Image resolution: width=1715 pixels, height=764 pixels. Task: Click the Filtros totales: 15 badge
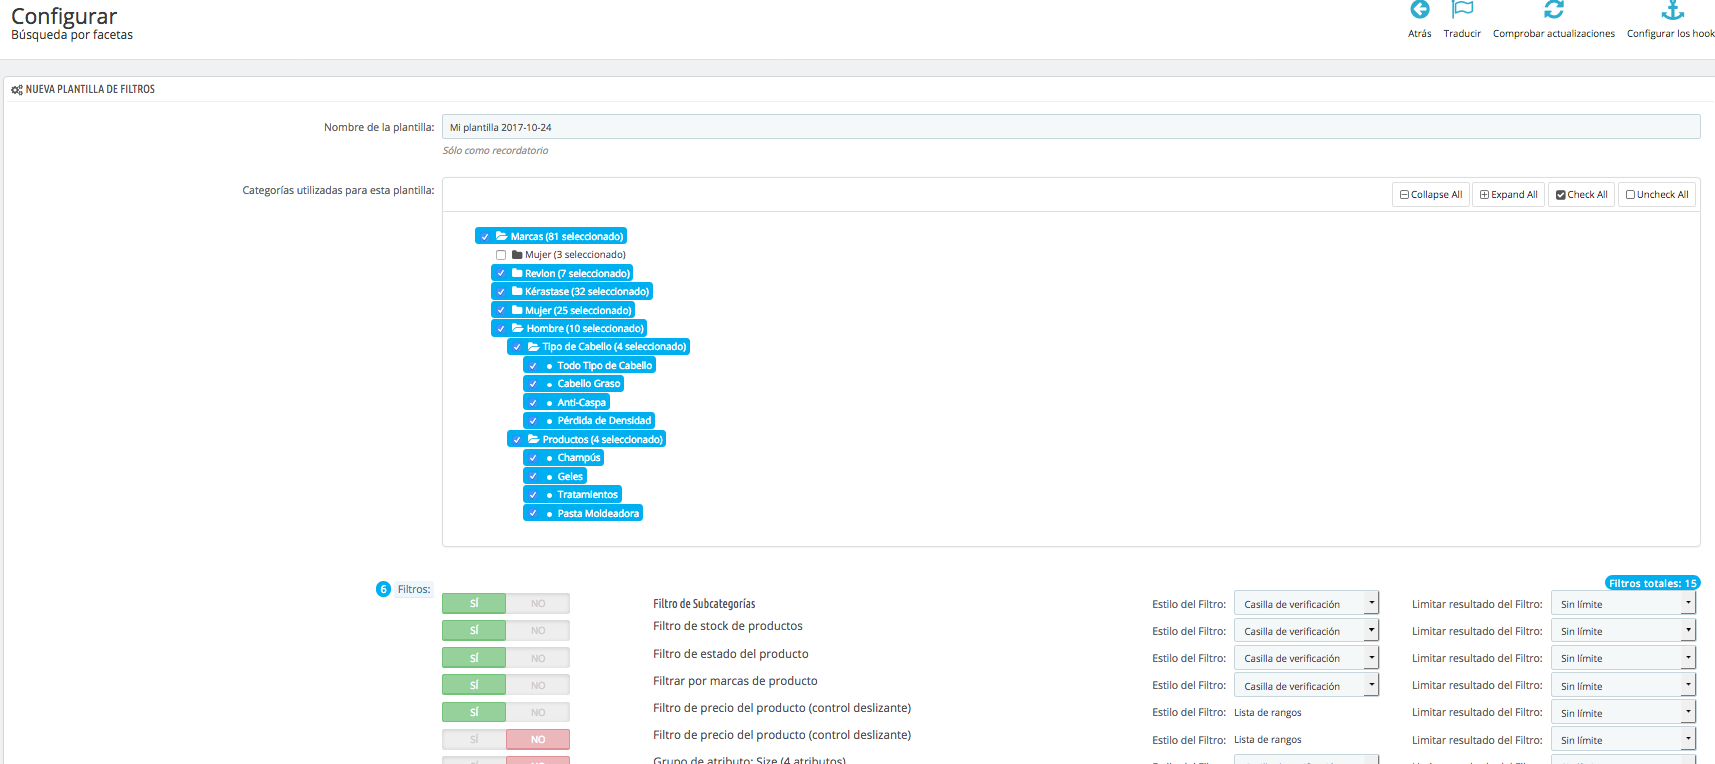[x=1652, y=583]
